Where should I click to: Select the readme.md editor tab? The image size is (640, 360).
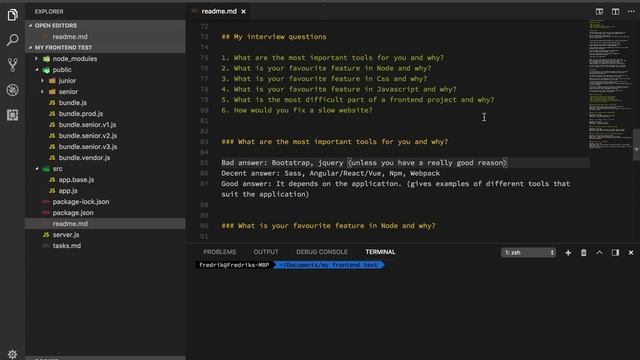(219, 11)
